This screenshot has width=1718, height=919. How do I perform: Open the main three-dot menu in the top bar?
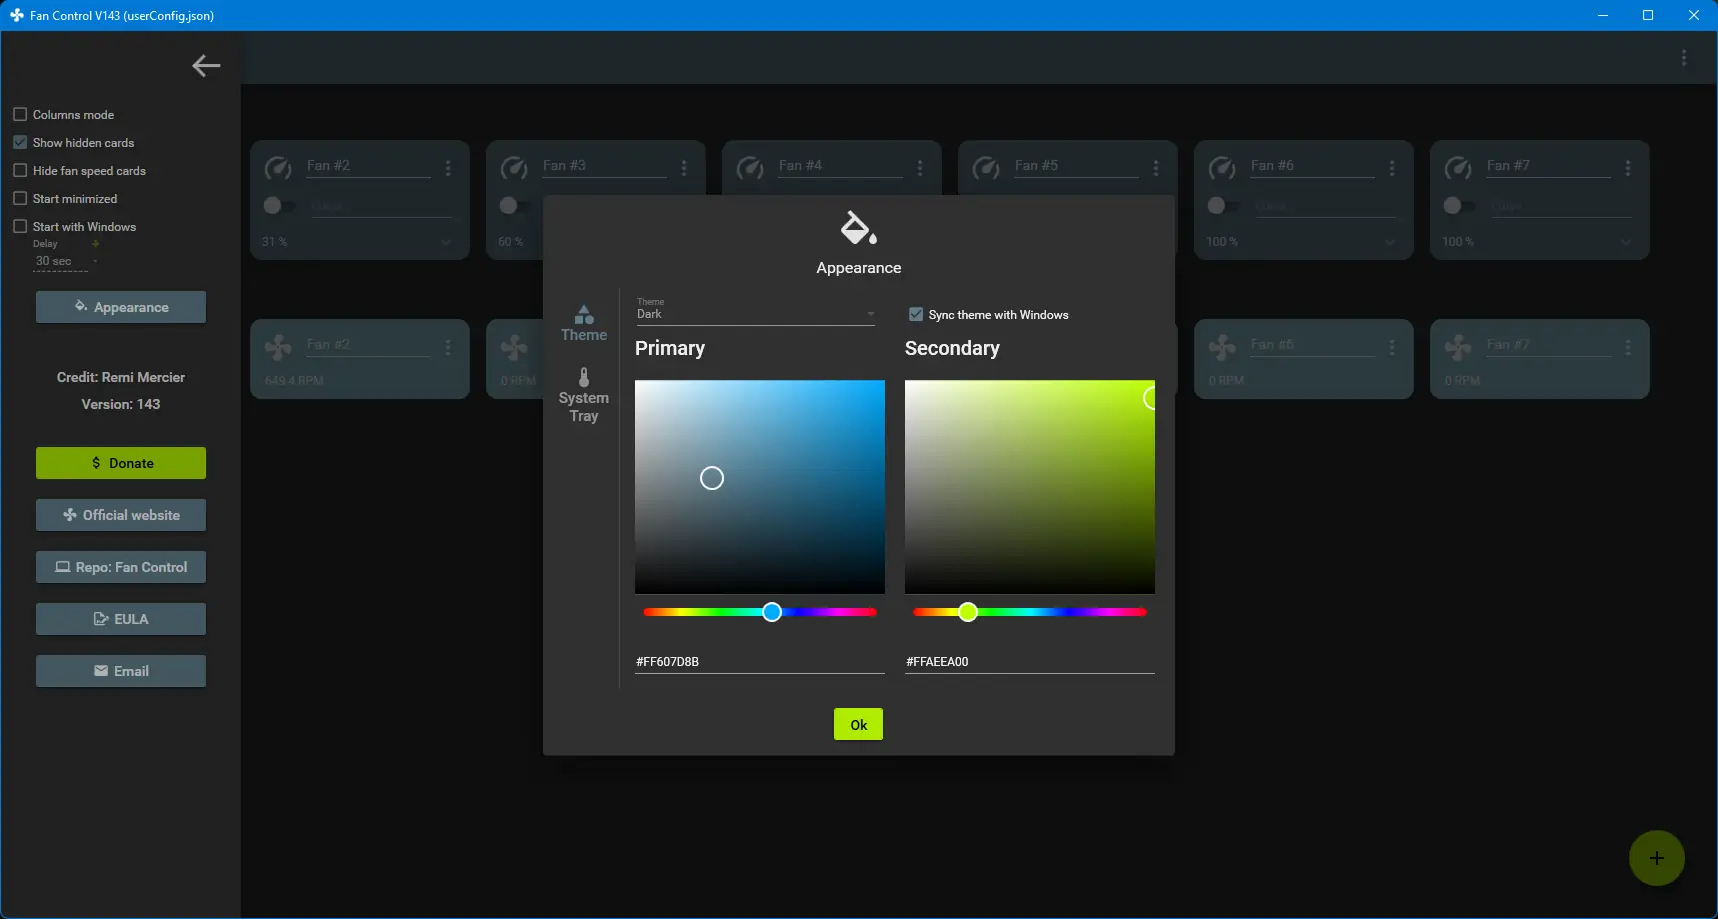click(1684, 58)
